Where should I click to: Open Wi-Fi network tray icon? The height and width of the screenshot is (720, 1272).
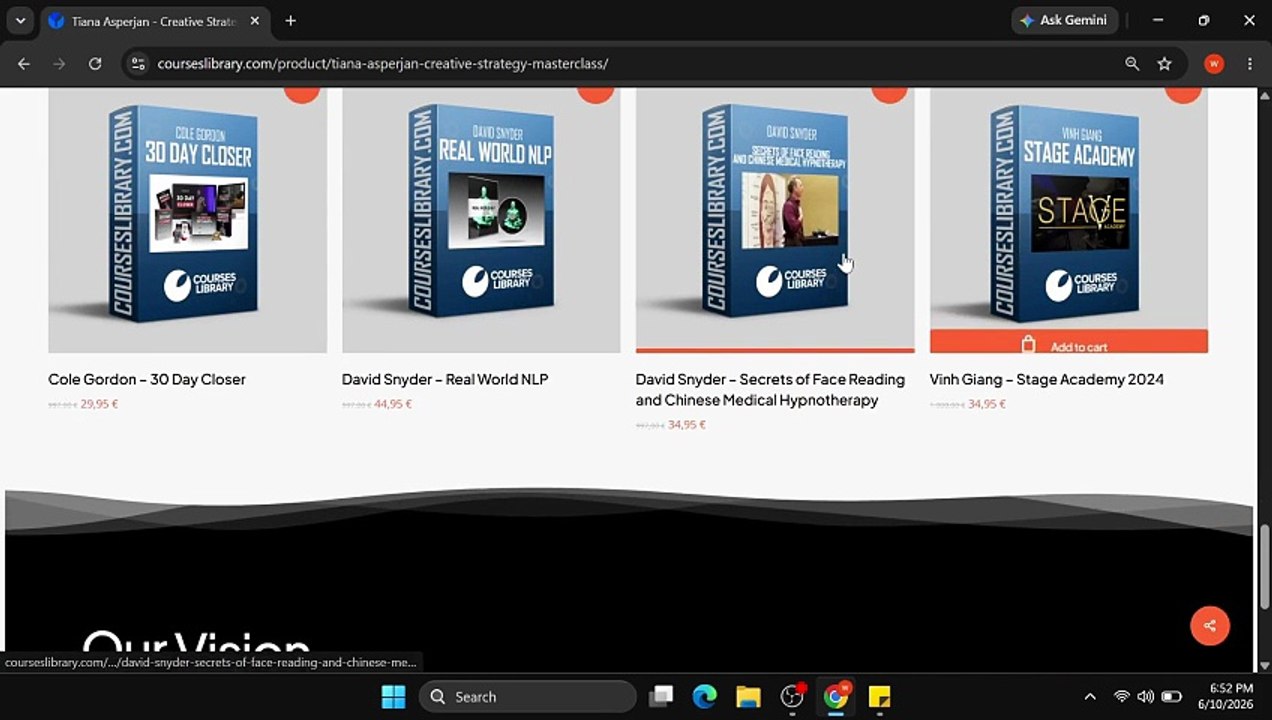(1122, 697)
